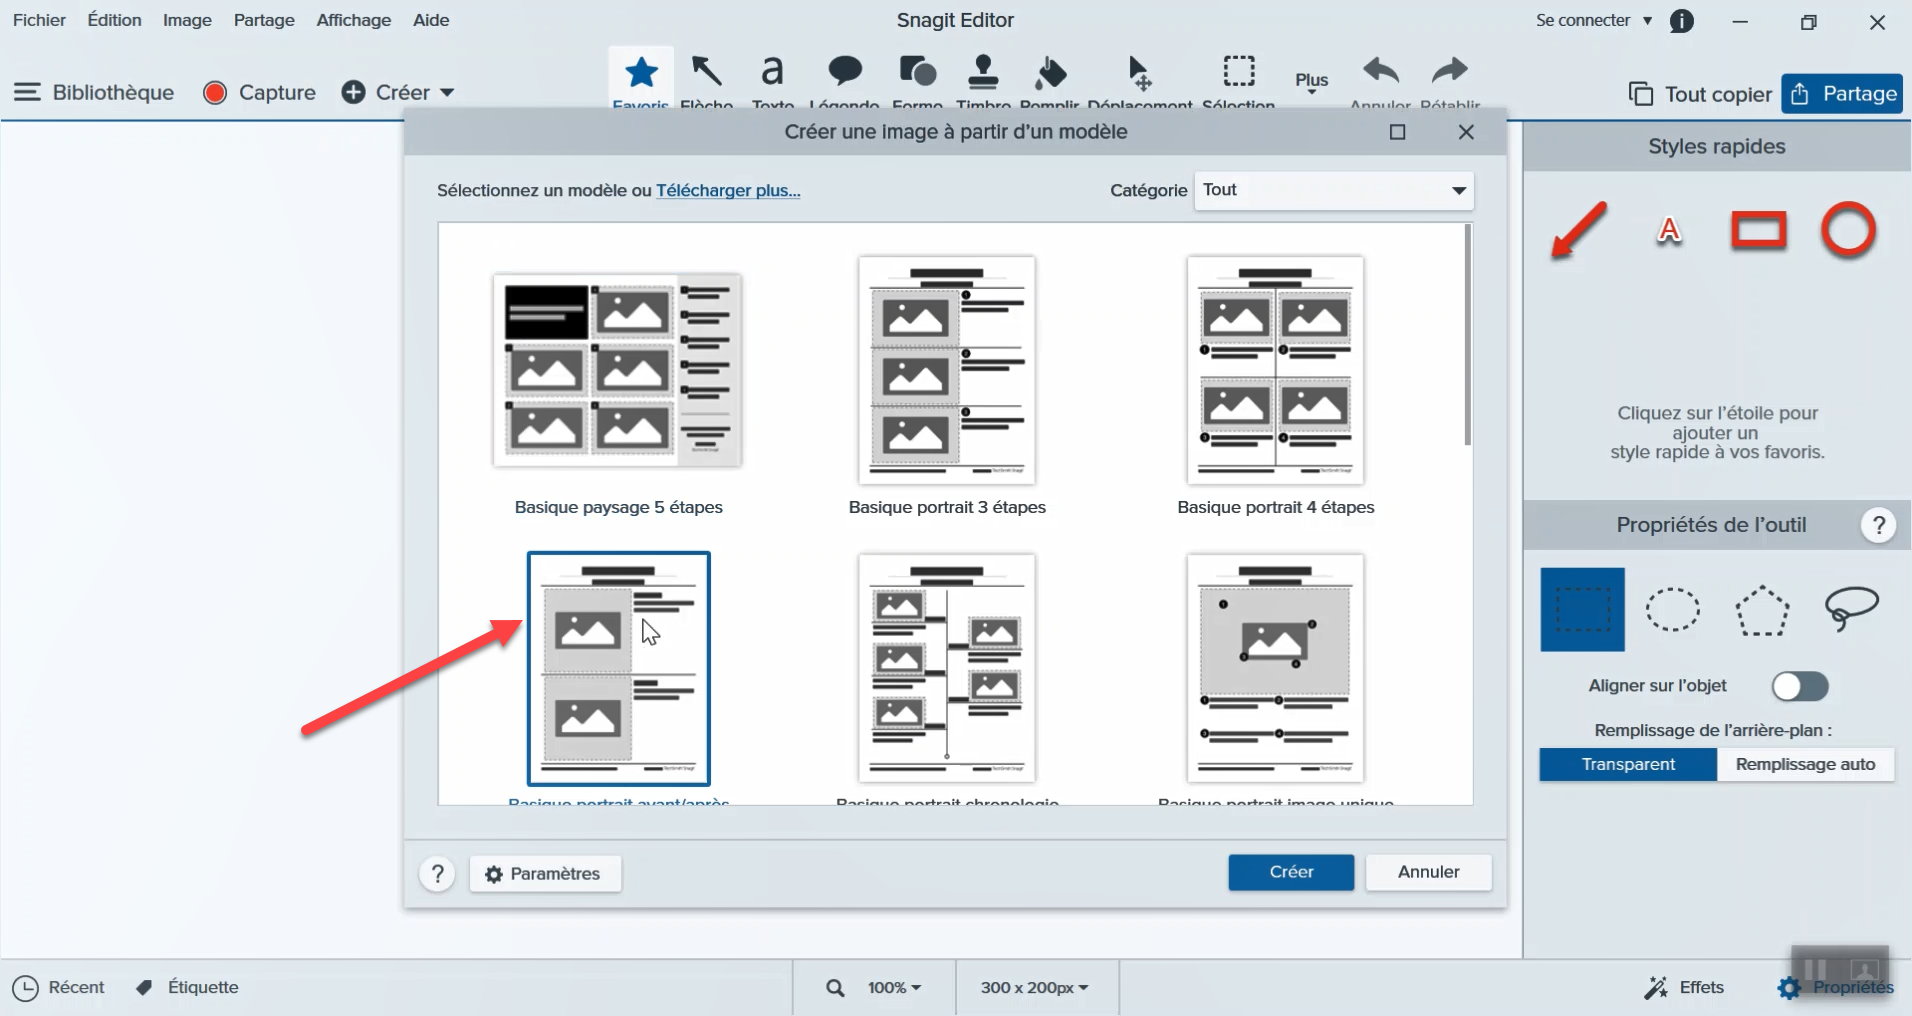Viewport: 1912px width, 1016px height.
Task: Click the dialog help question mark button
Action: point(437,873)
